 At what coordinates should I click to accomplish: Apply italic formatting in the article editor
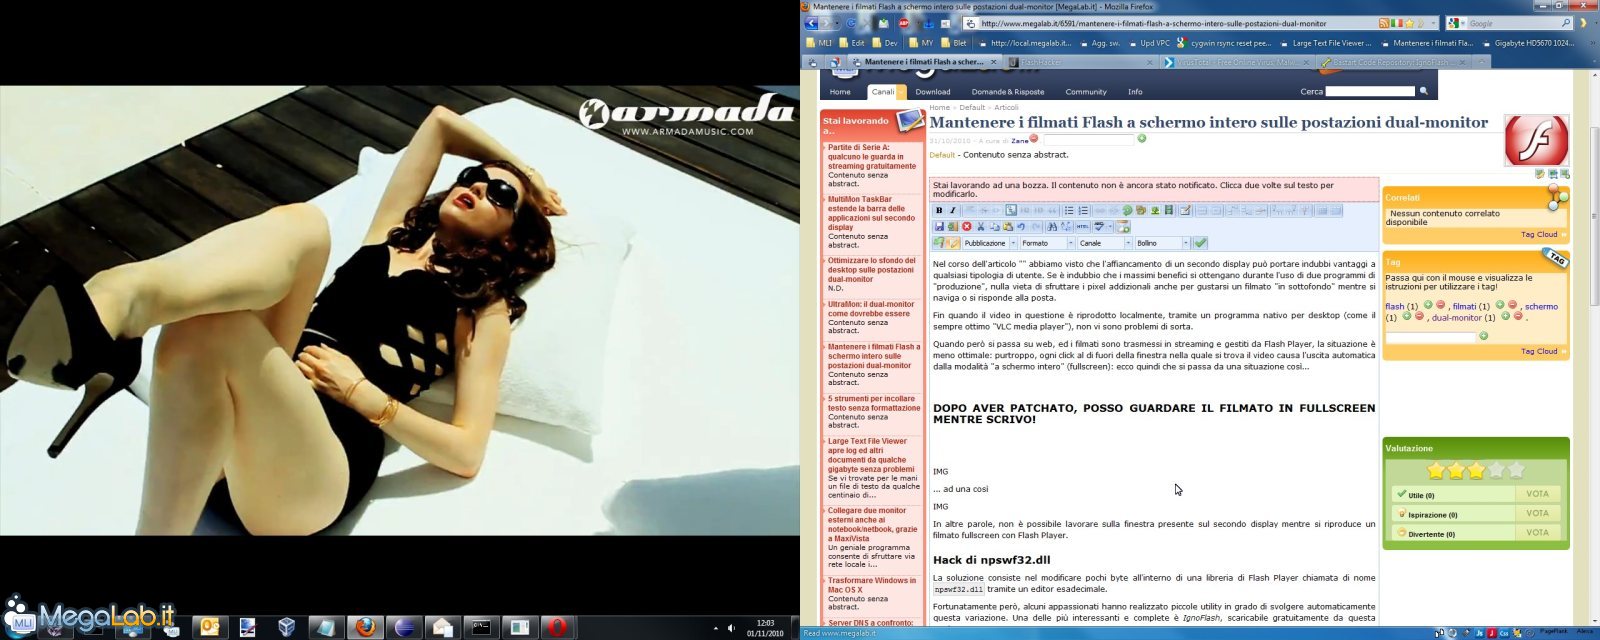[952, 210]
